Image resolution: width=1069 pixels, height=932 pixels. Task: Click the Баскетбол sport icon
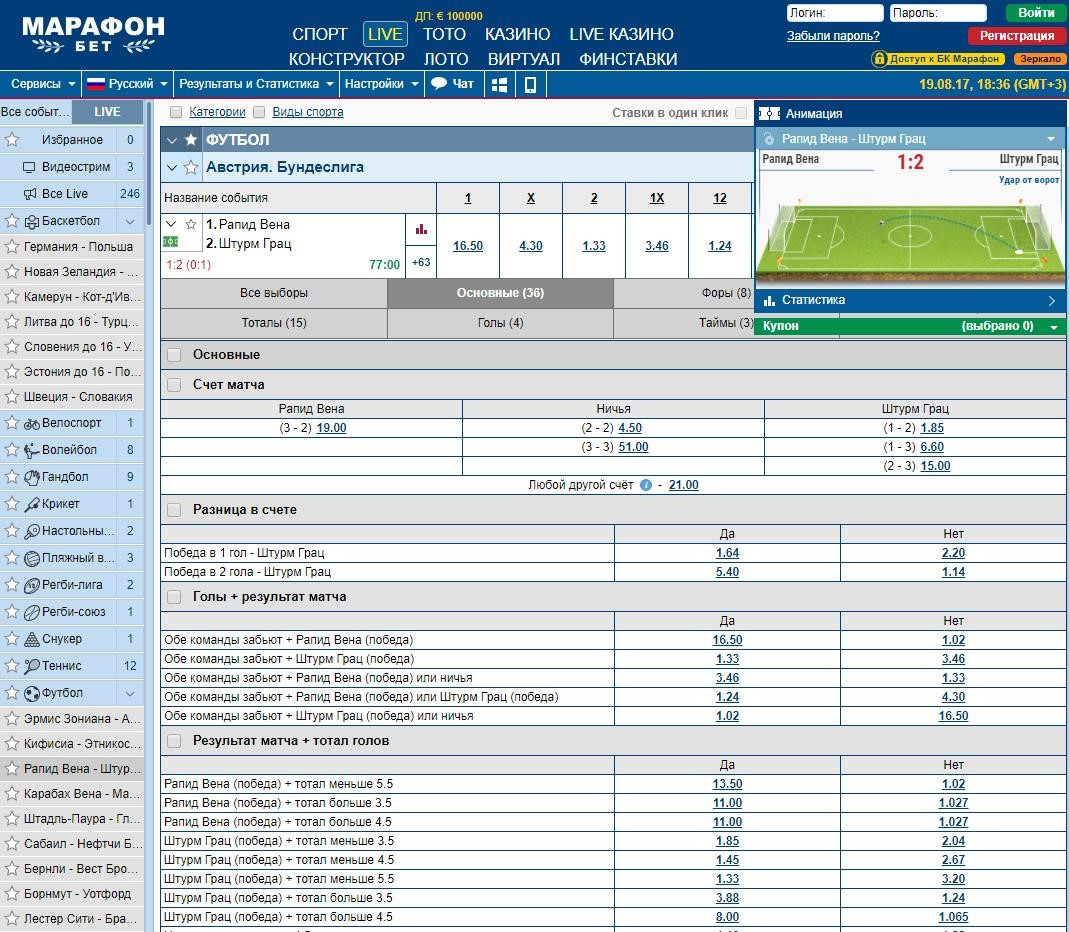pyautogui.click(x=32, y=222)
